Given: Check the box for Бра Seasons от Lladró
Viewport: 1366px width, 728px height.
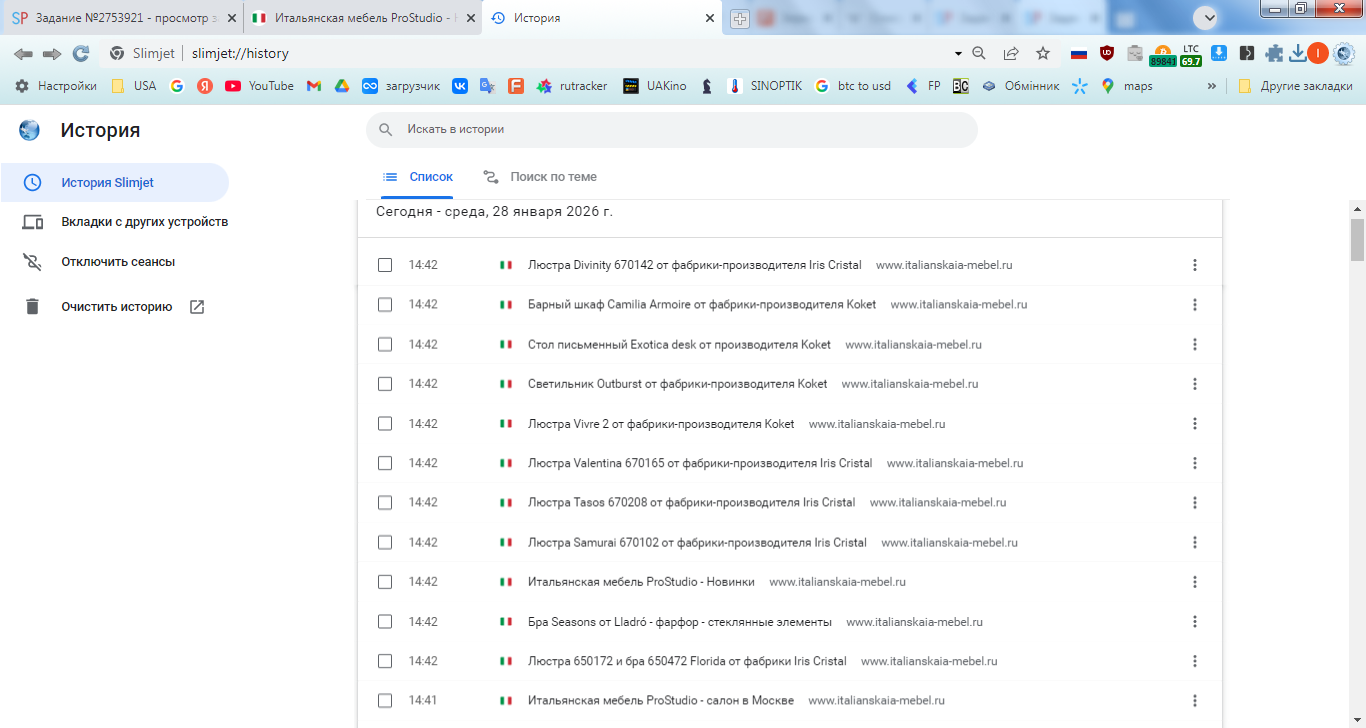Looking at the screenshot, I should click(385, 621).
